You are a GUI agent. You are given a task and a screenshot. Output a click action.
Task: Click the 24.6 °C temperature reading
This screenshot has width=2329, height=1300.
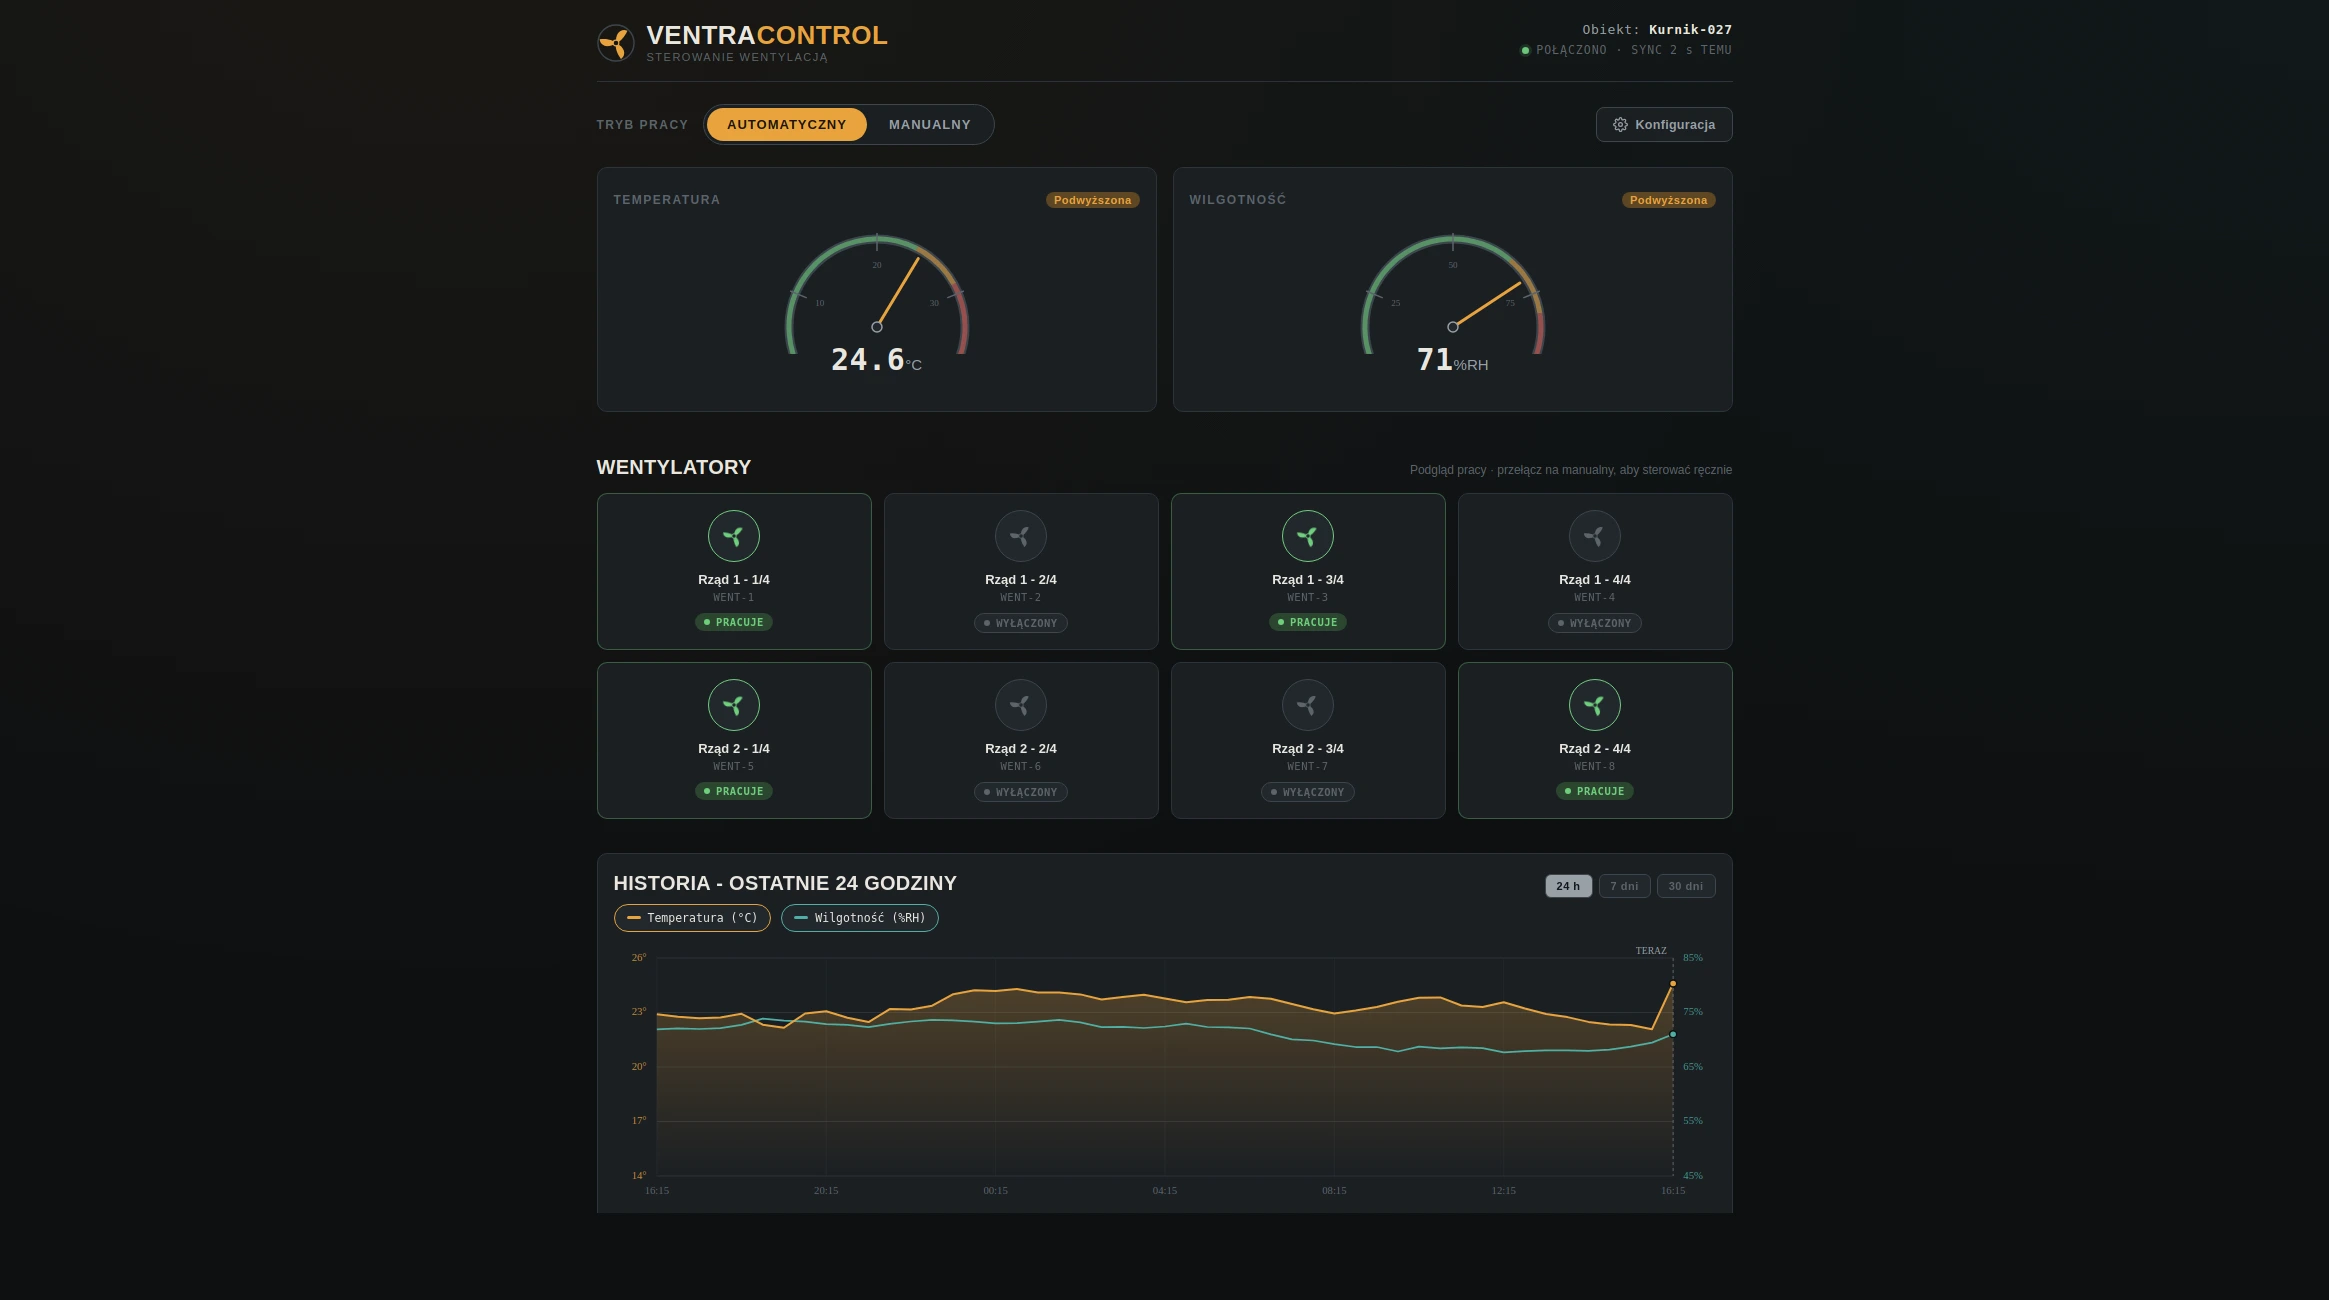(876, 360)
